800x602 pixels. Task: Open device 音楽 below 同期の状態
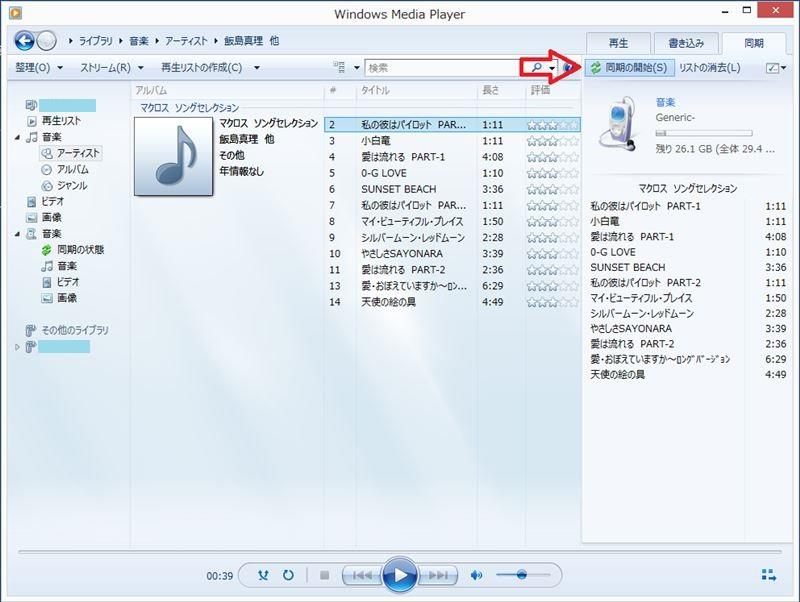coord(67,266)
